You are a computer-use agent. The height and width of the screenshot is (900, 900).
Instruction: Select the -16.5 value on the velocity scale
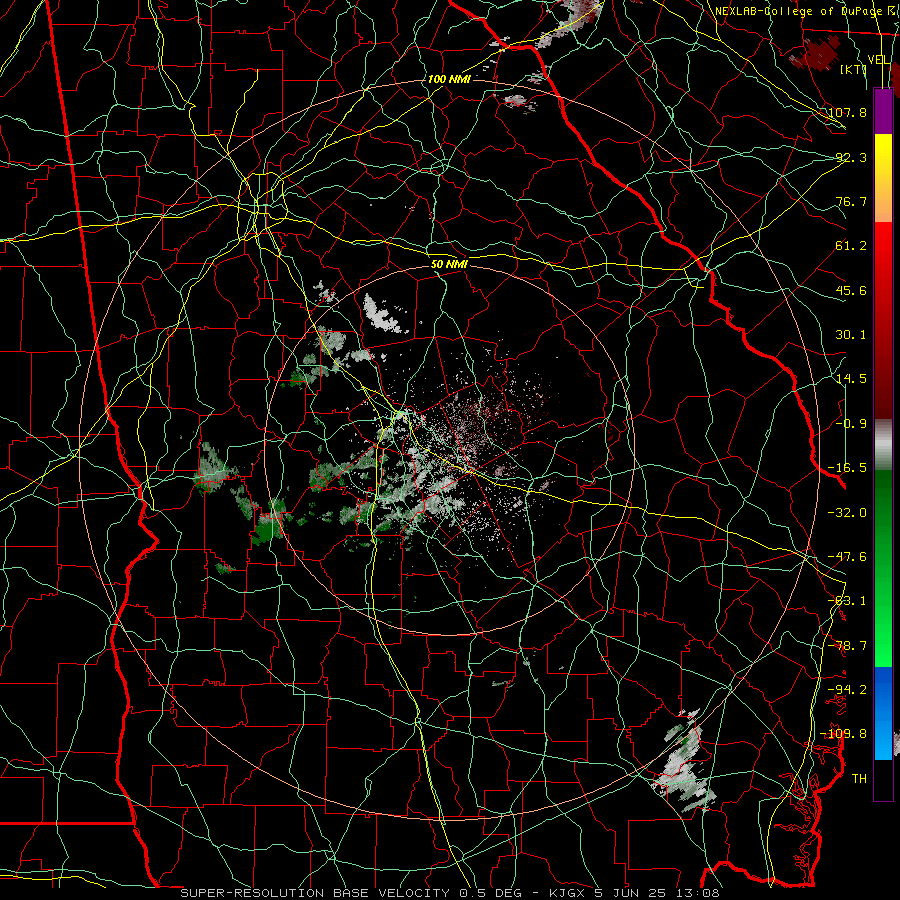848,468
